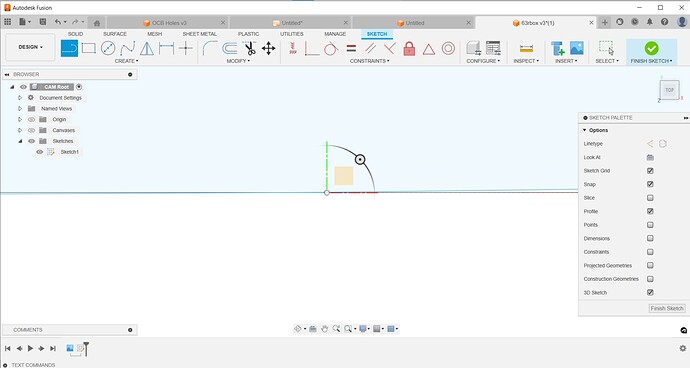Switch to the SOLID tab
This screenshot has height=368, width=690.
75,34
